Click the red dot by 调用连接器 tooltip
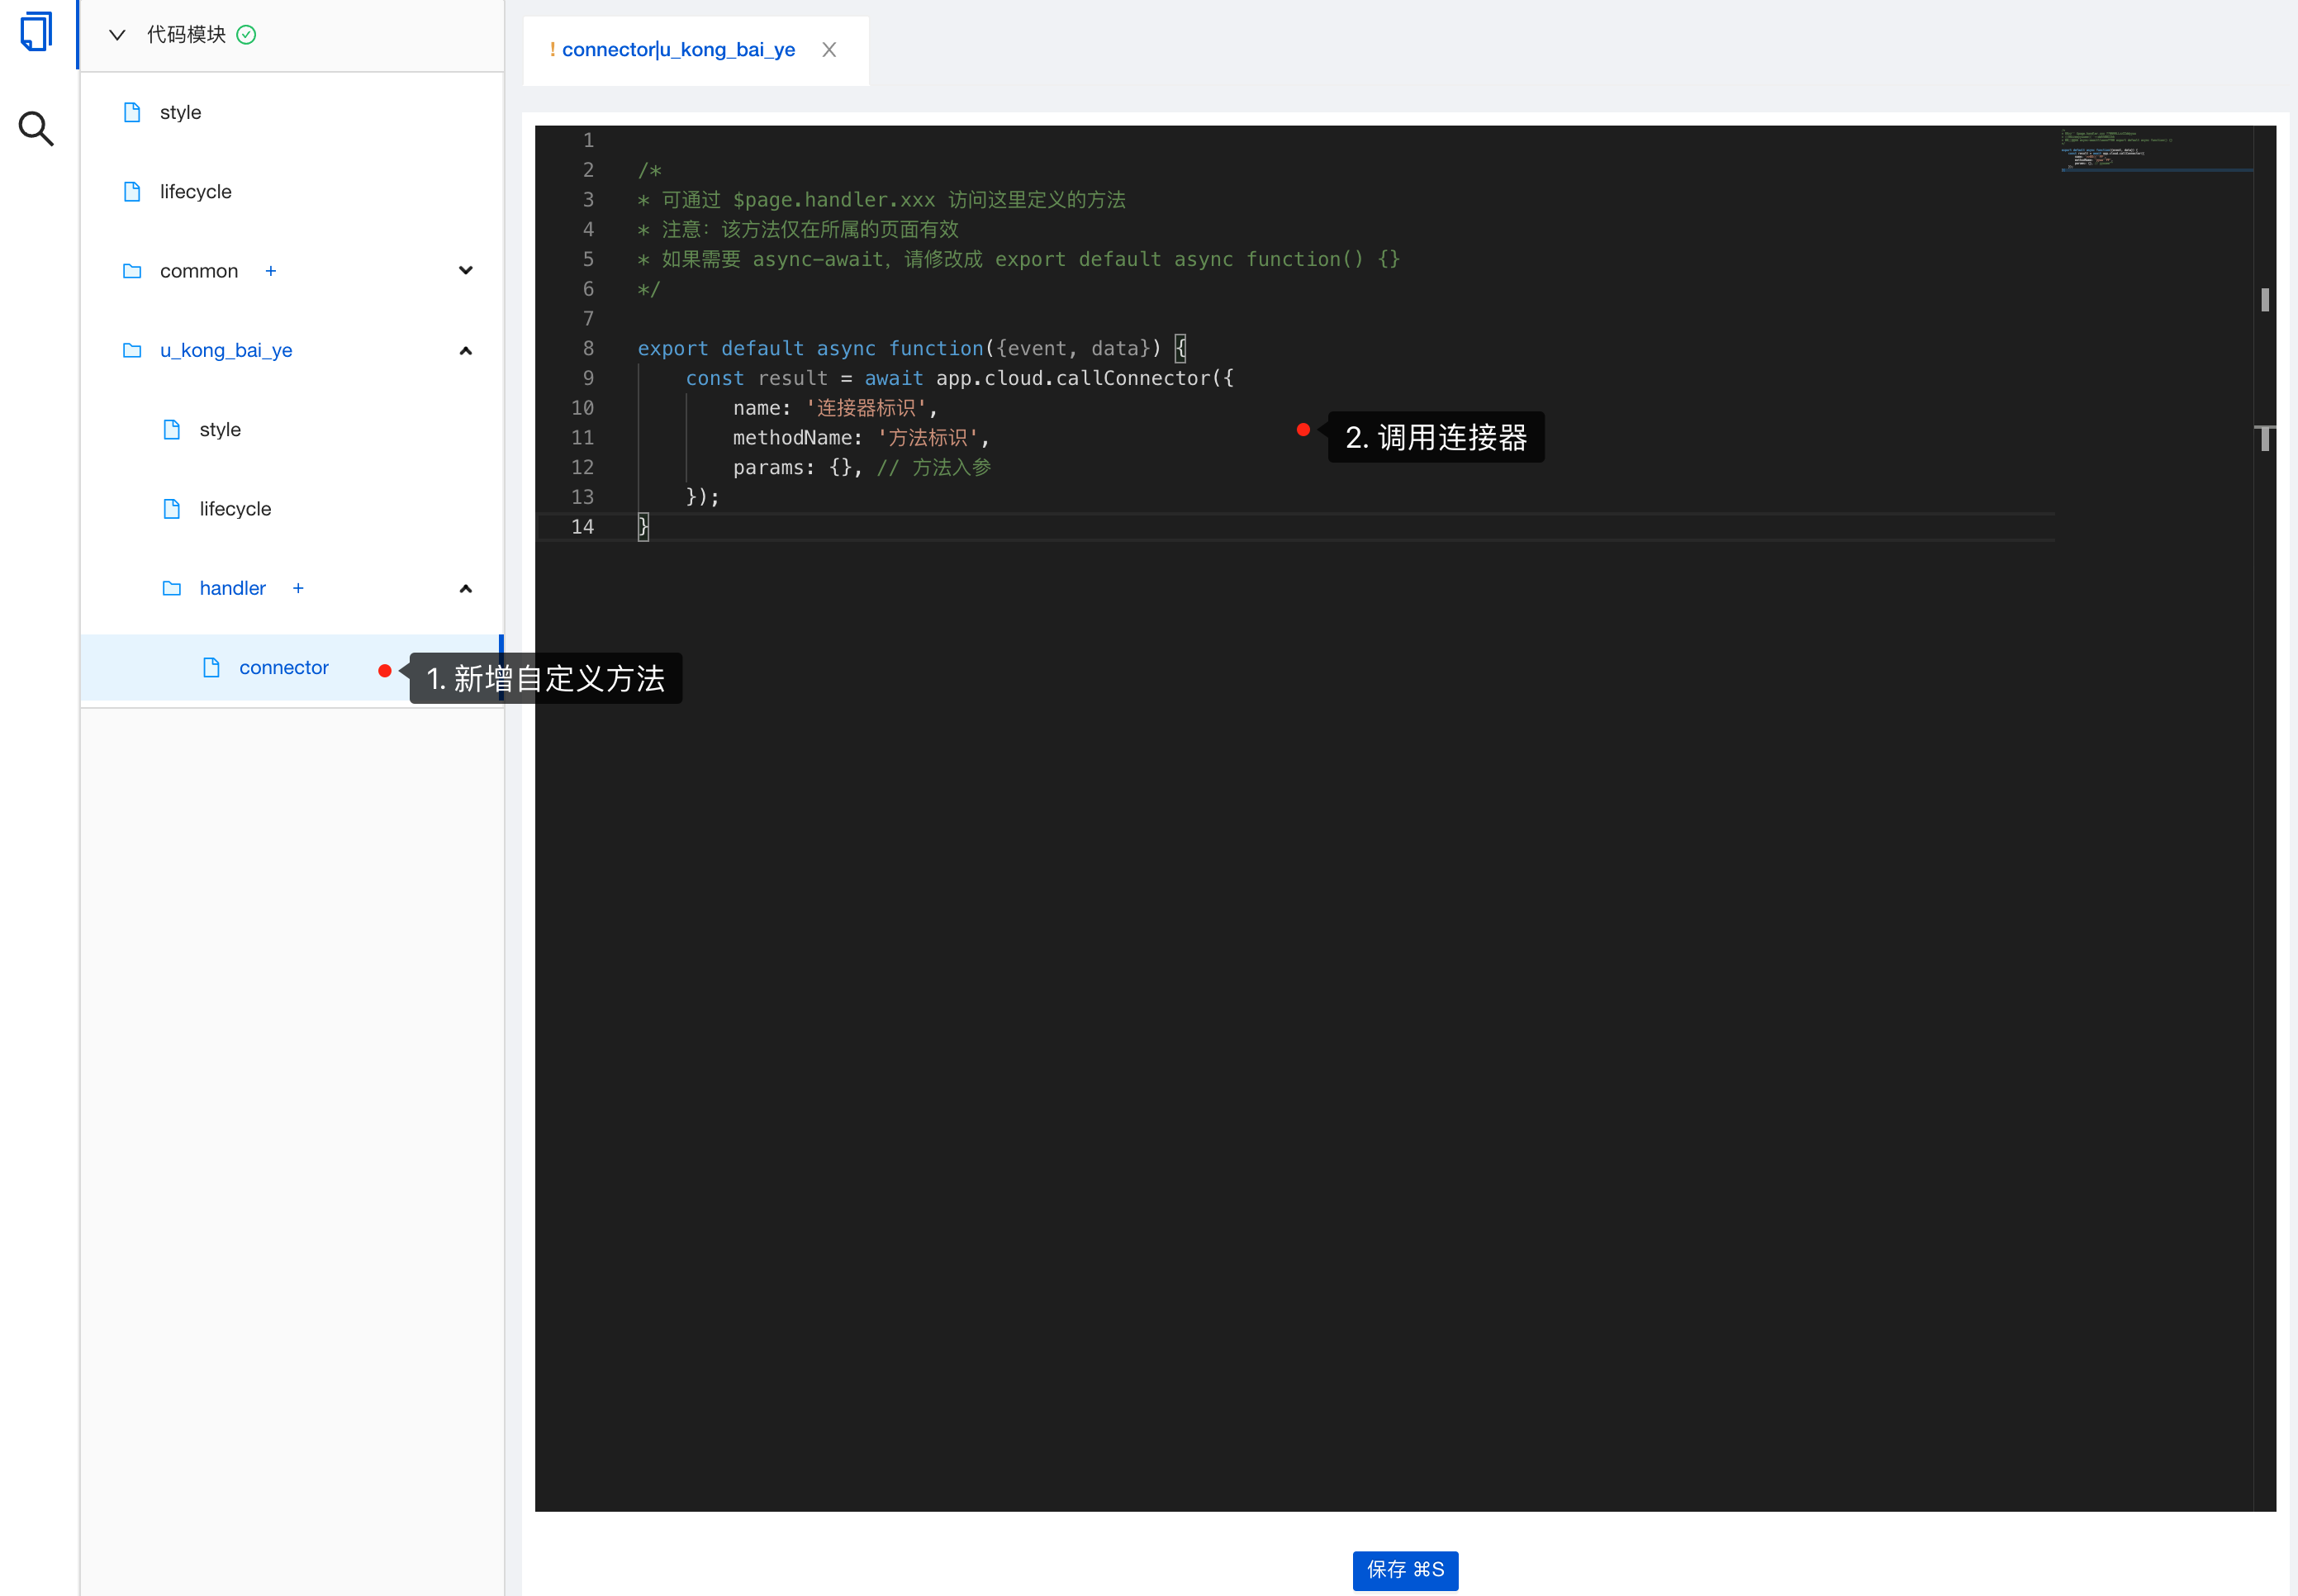Viewport: 2298px width, 1596px height. pyautogui.click(x=1303, y=429)
